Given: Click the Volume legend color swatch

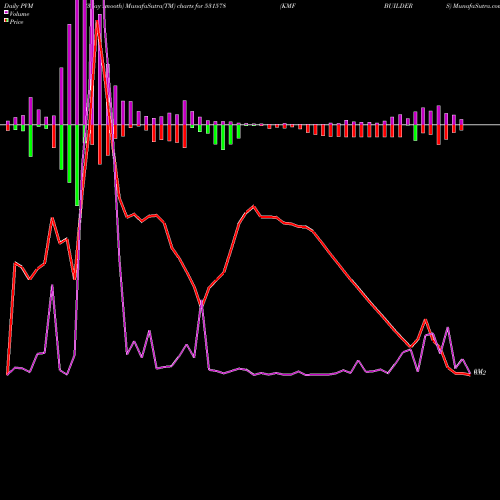Looking at the screenshot, I should pos(6,12).
